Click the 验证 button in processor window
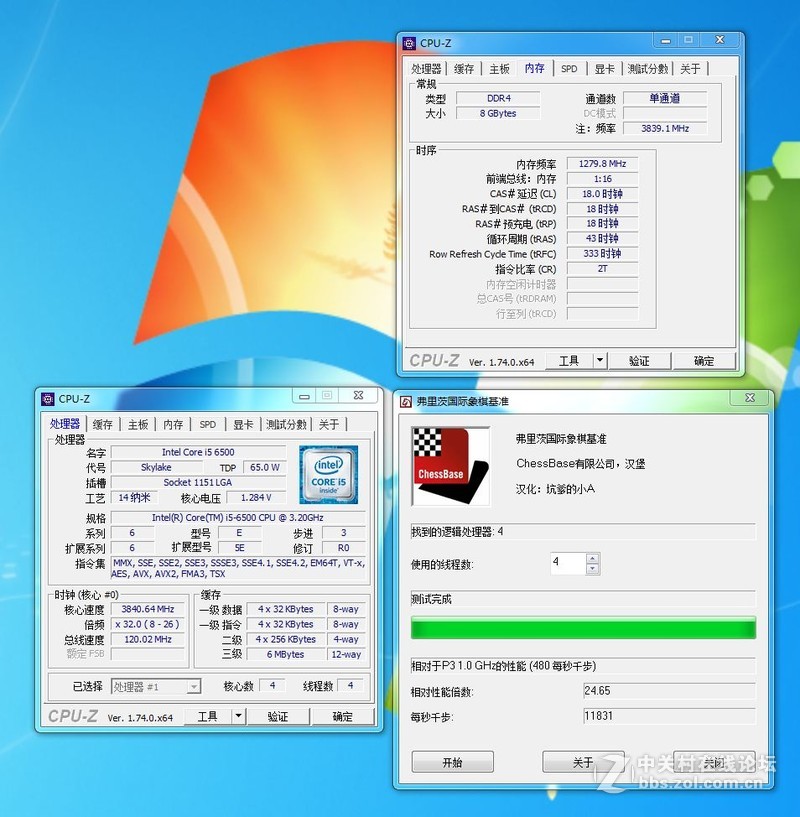 tap(278, 716)
